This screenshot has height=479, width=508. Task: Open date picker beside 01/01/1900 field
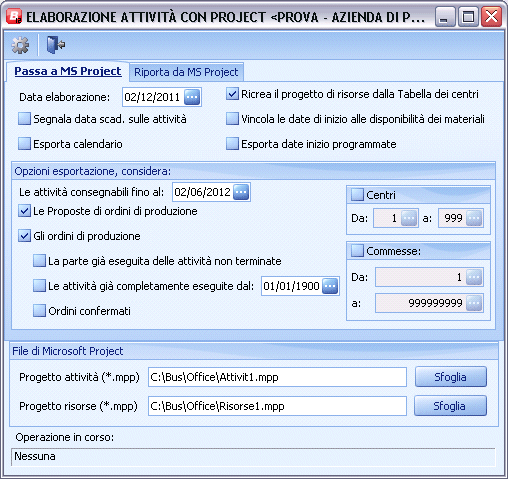(x=330, y=286)
